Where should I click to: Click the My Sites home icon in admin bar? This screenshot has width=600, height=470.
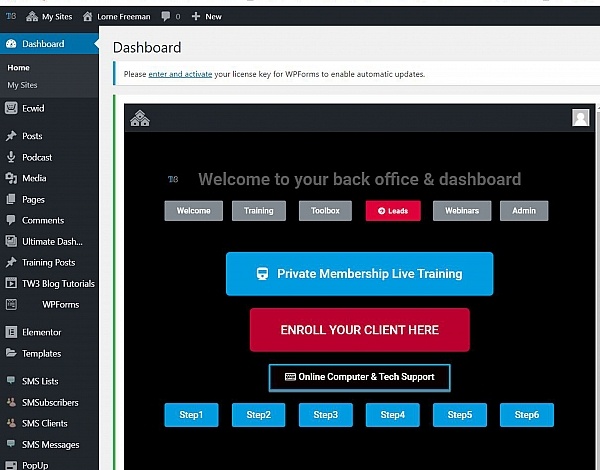[33, 16]
